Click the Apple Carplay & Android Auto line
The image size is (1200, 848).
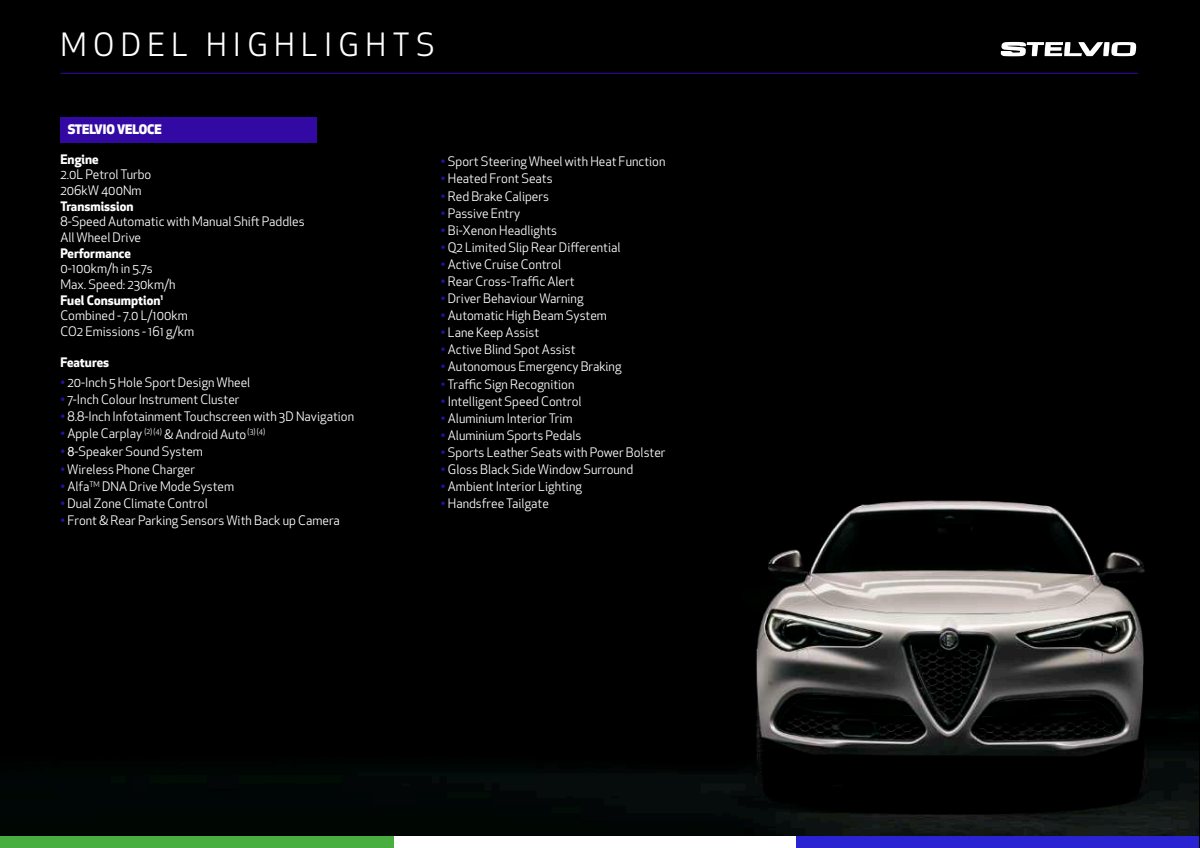click(x=166, y=434)
